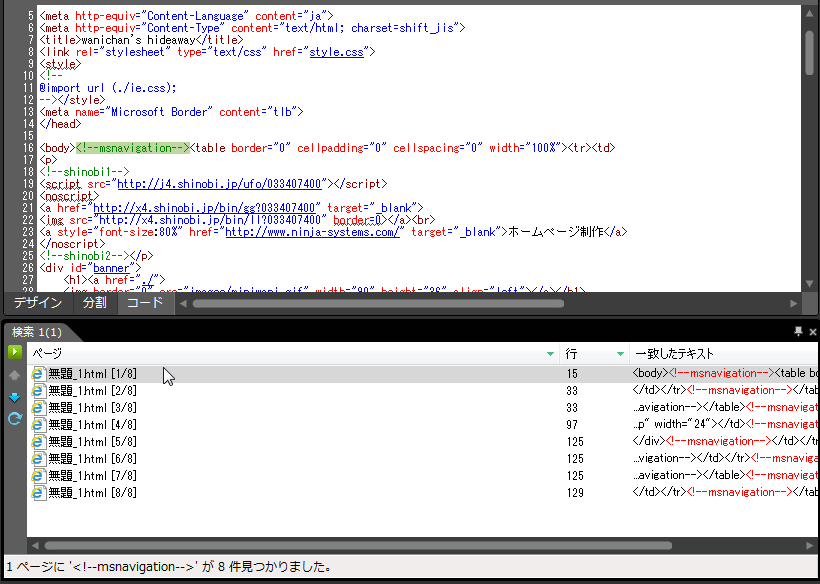Click the code editor scroll left arrow
Screen dimensions: 820x584
(183, 303)
